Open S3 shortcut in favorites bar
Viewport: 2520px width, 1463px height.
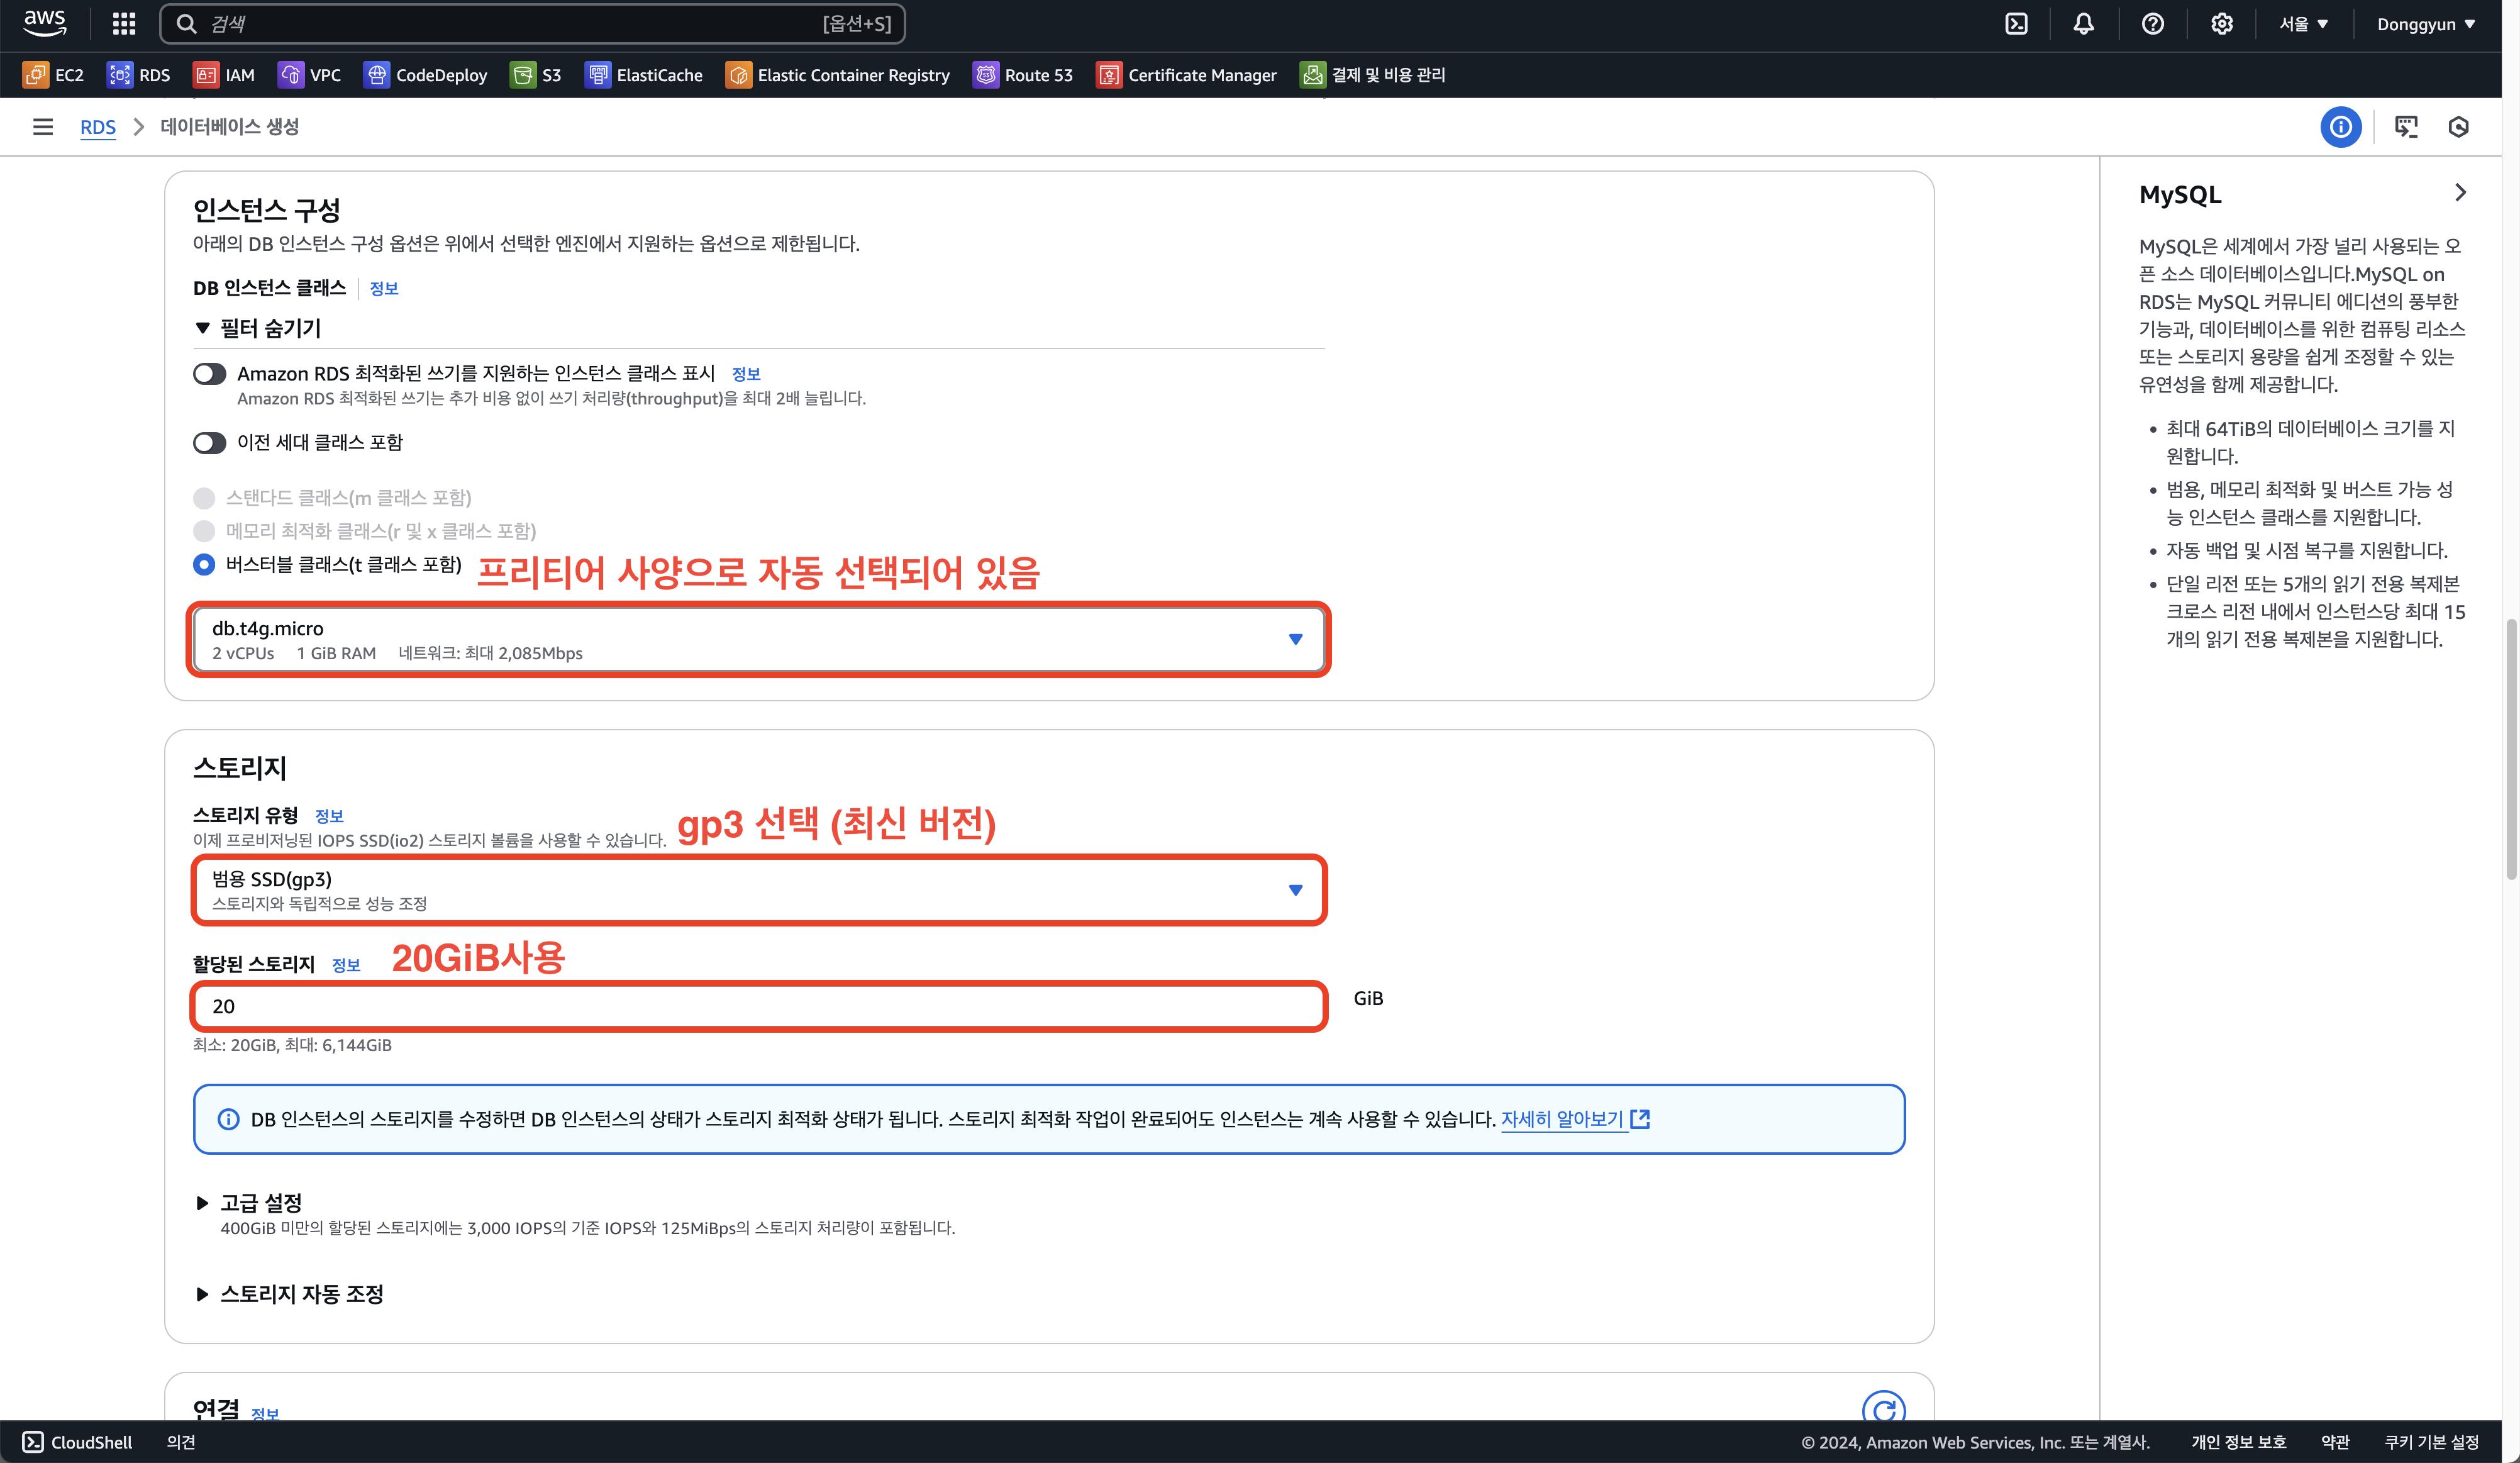click(536, 75)
